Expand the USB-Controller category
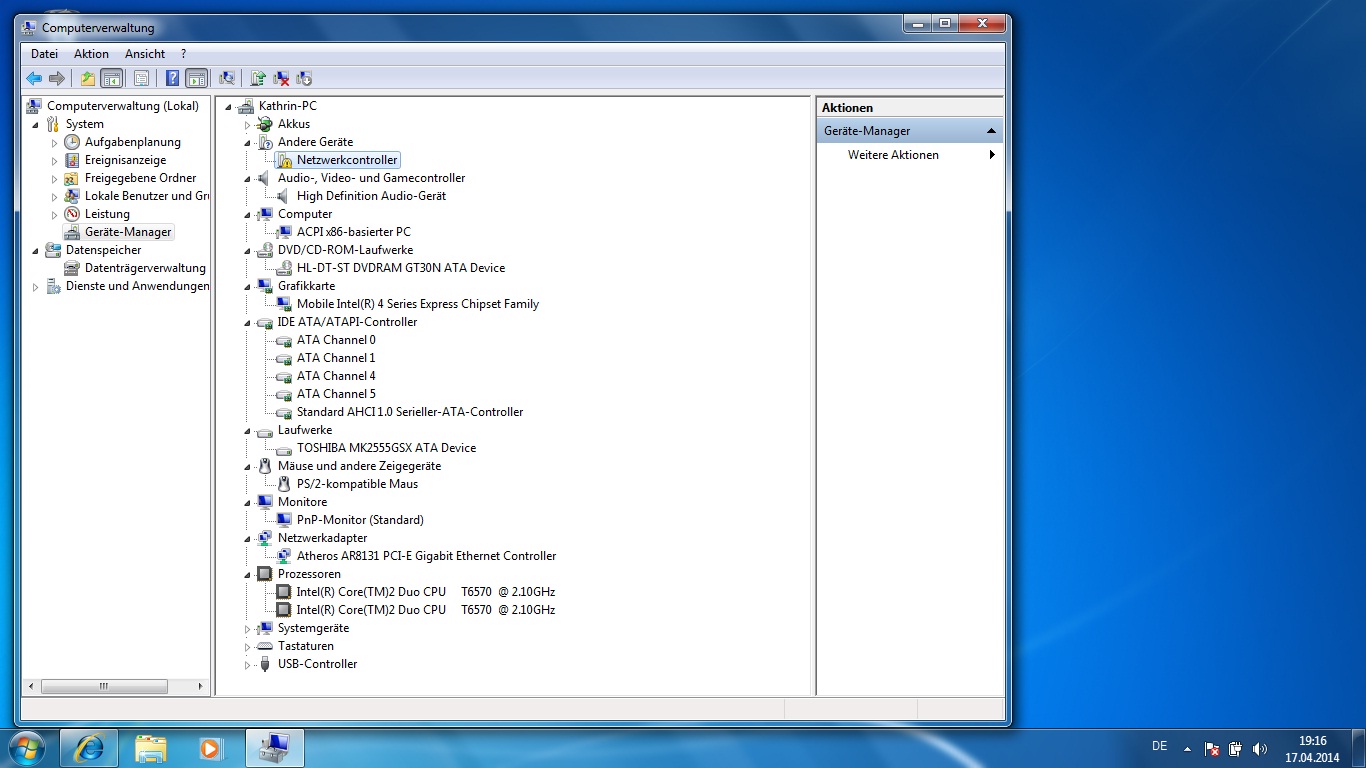The height and width of the screenshot is (768, 1366). [248, 665]
